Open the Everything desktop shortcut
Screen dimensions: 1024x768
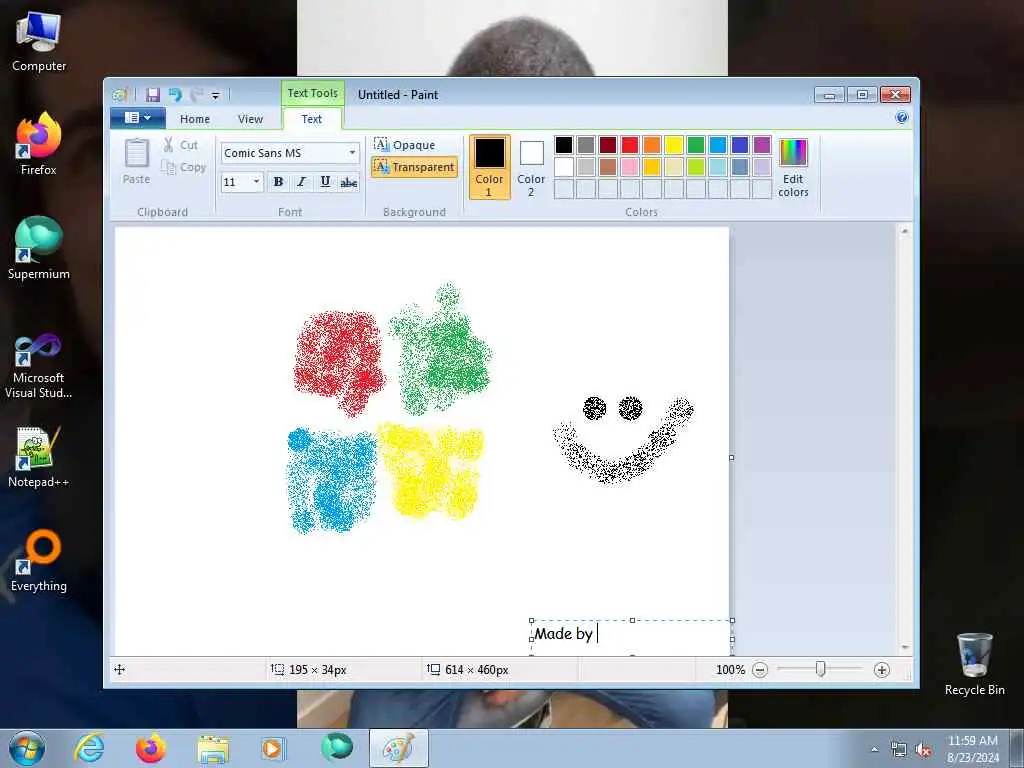(39, 560)
